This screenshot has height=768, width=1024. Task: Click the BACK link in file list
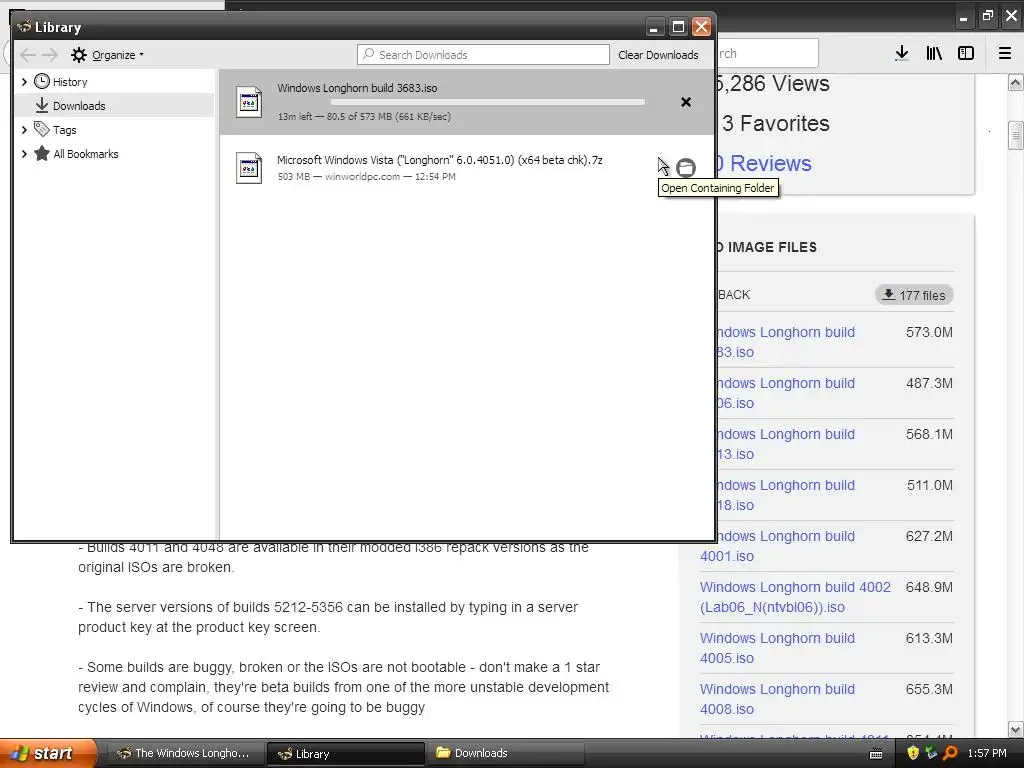coord(733,295)
